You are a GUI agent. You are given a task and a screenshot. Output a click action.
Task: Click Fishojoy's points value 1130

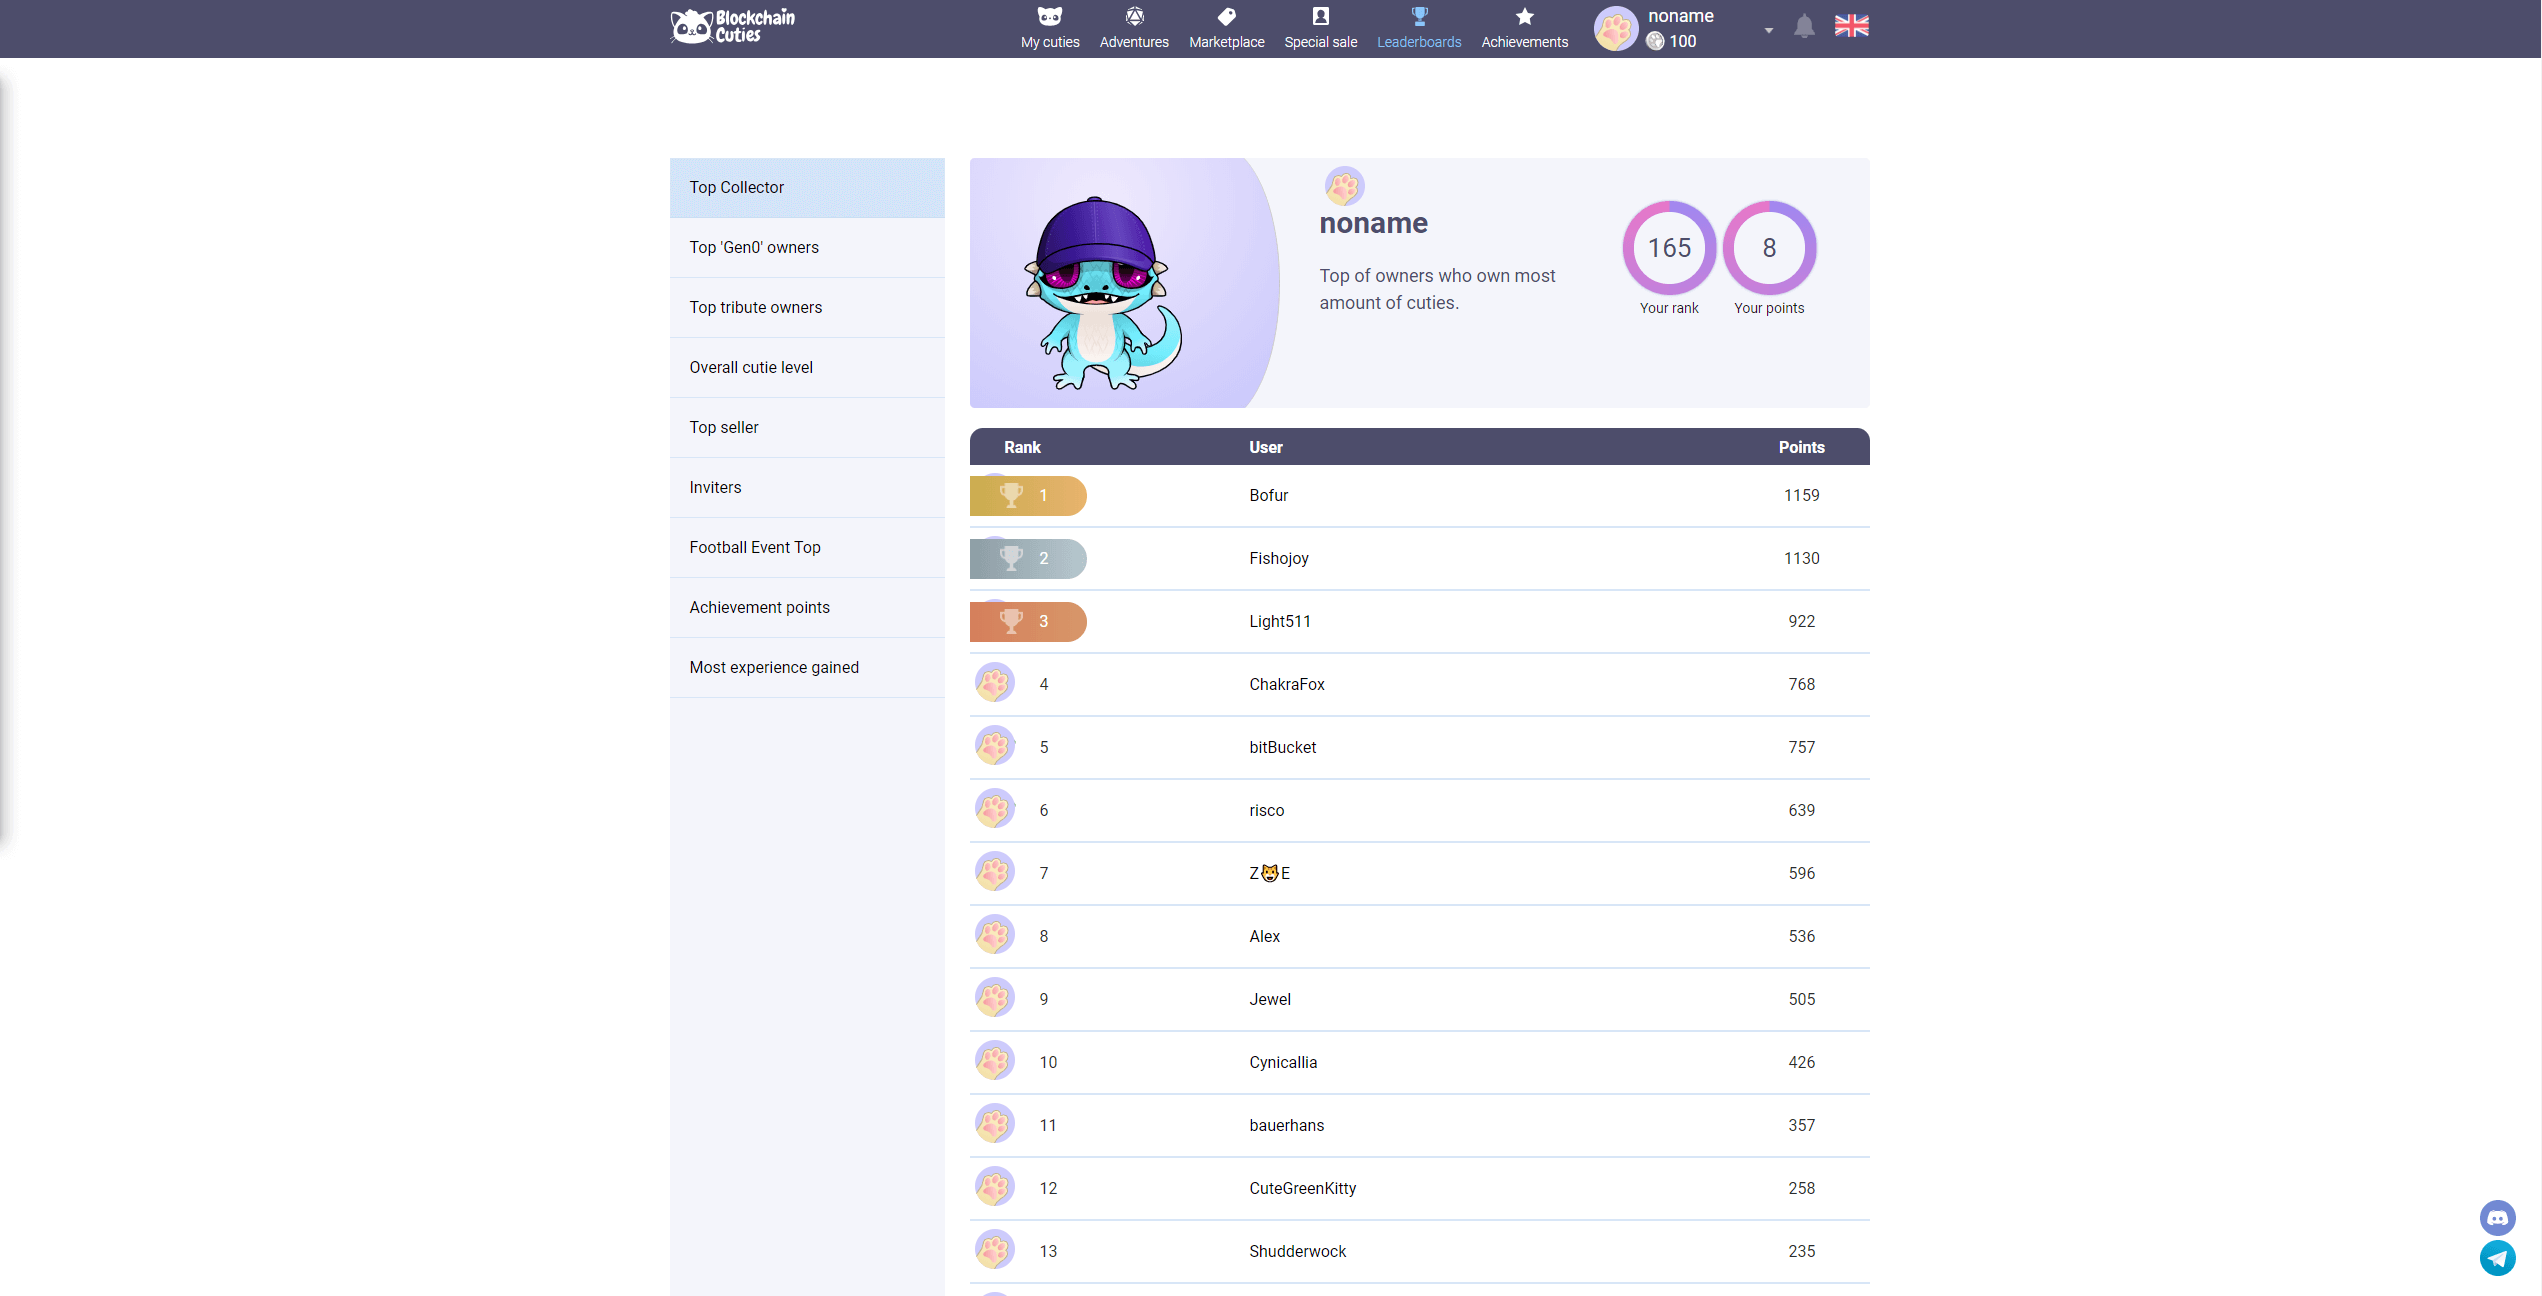[1801, 559]
